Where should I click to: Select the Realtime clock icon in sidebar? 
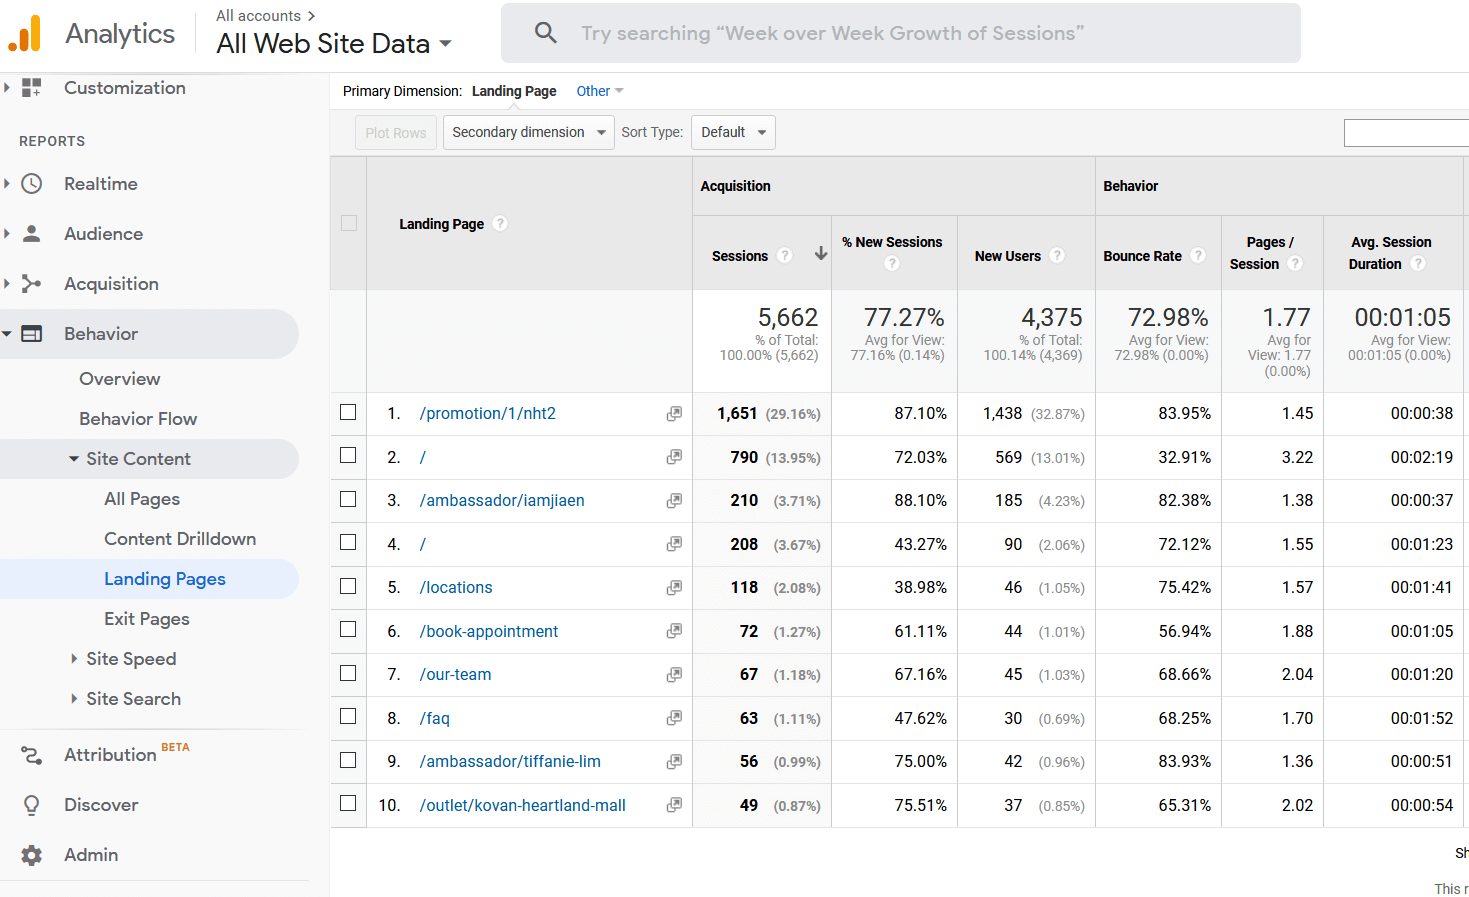31,184
